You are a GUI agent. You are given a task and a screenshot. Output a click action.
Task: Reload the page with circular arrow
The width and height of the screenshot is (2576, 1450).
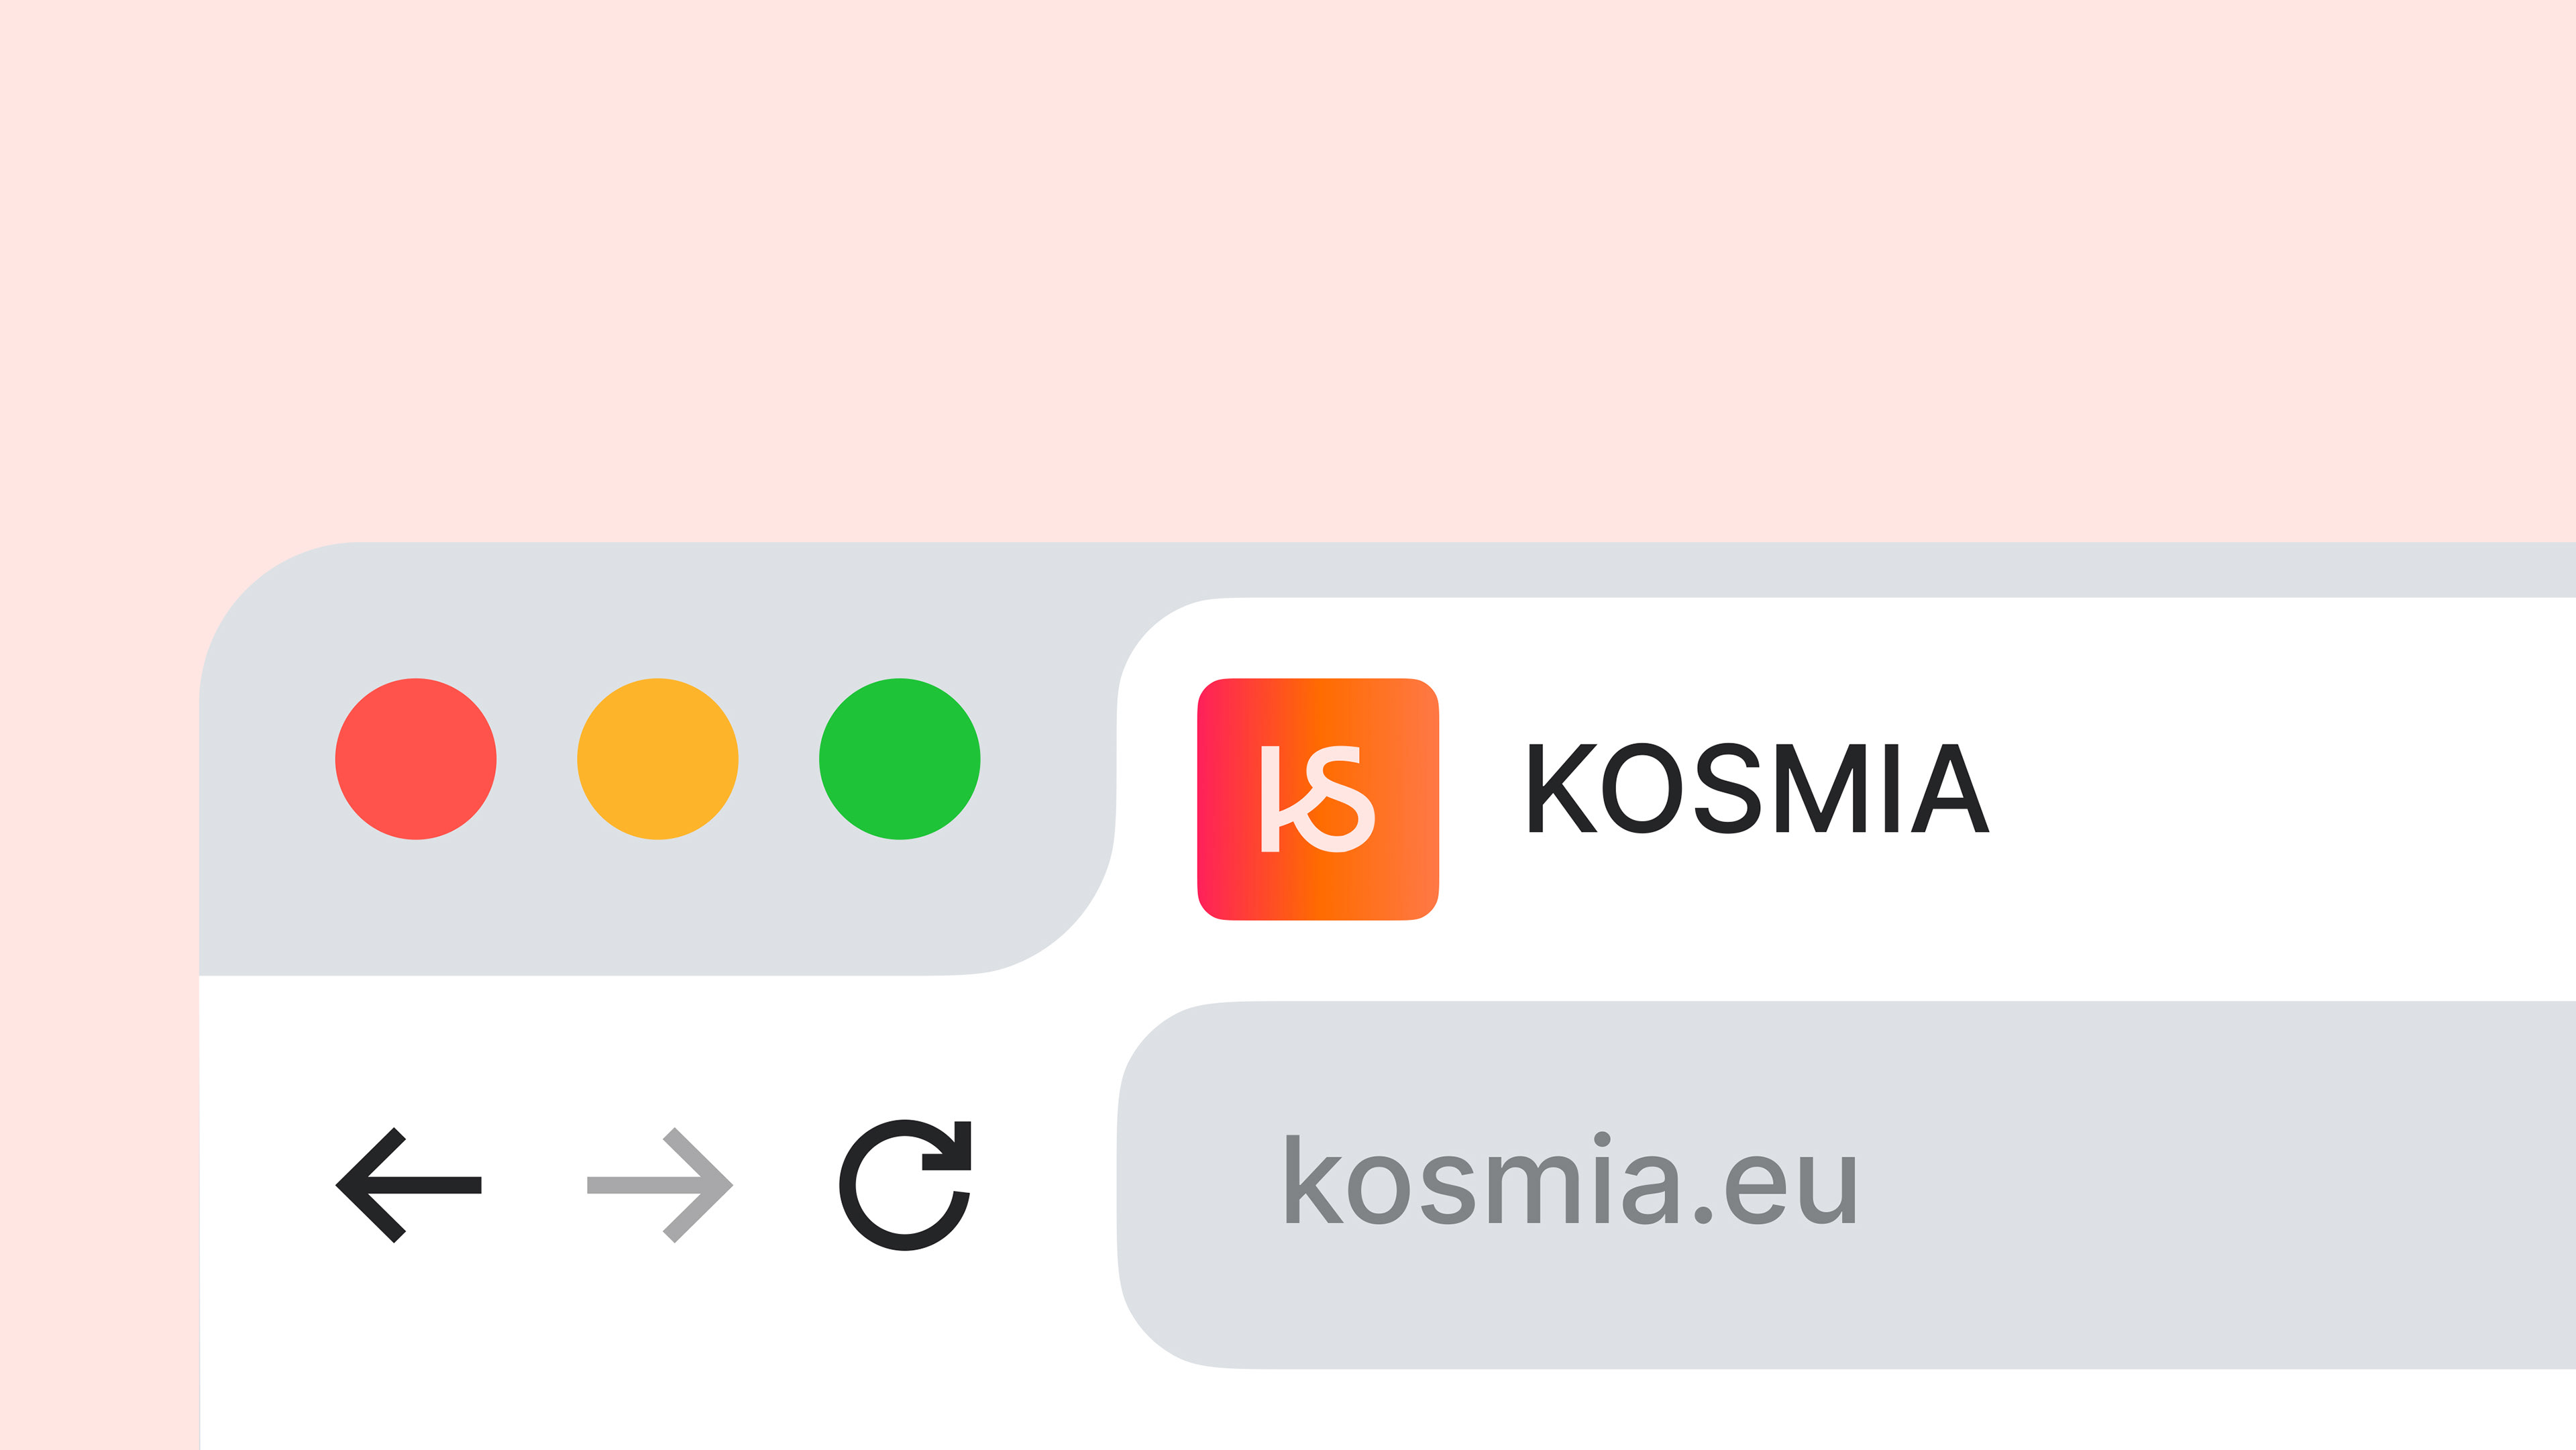pyautogui.click(x=905, y=1185)
